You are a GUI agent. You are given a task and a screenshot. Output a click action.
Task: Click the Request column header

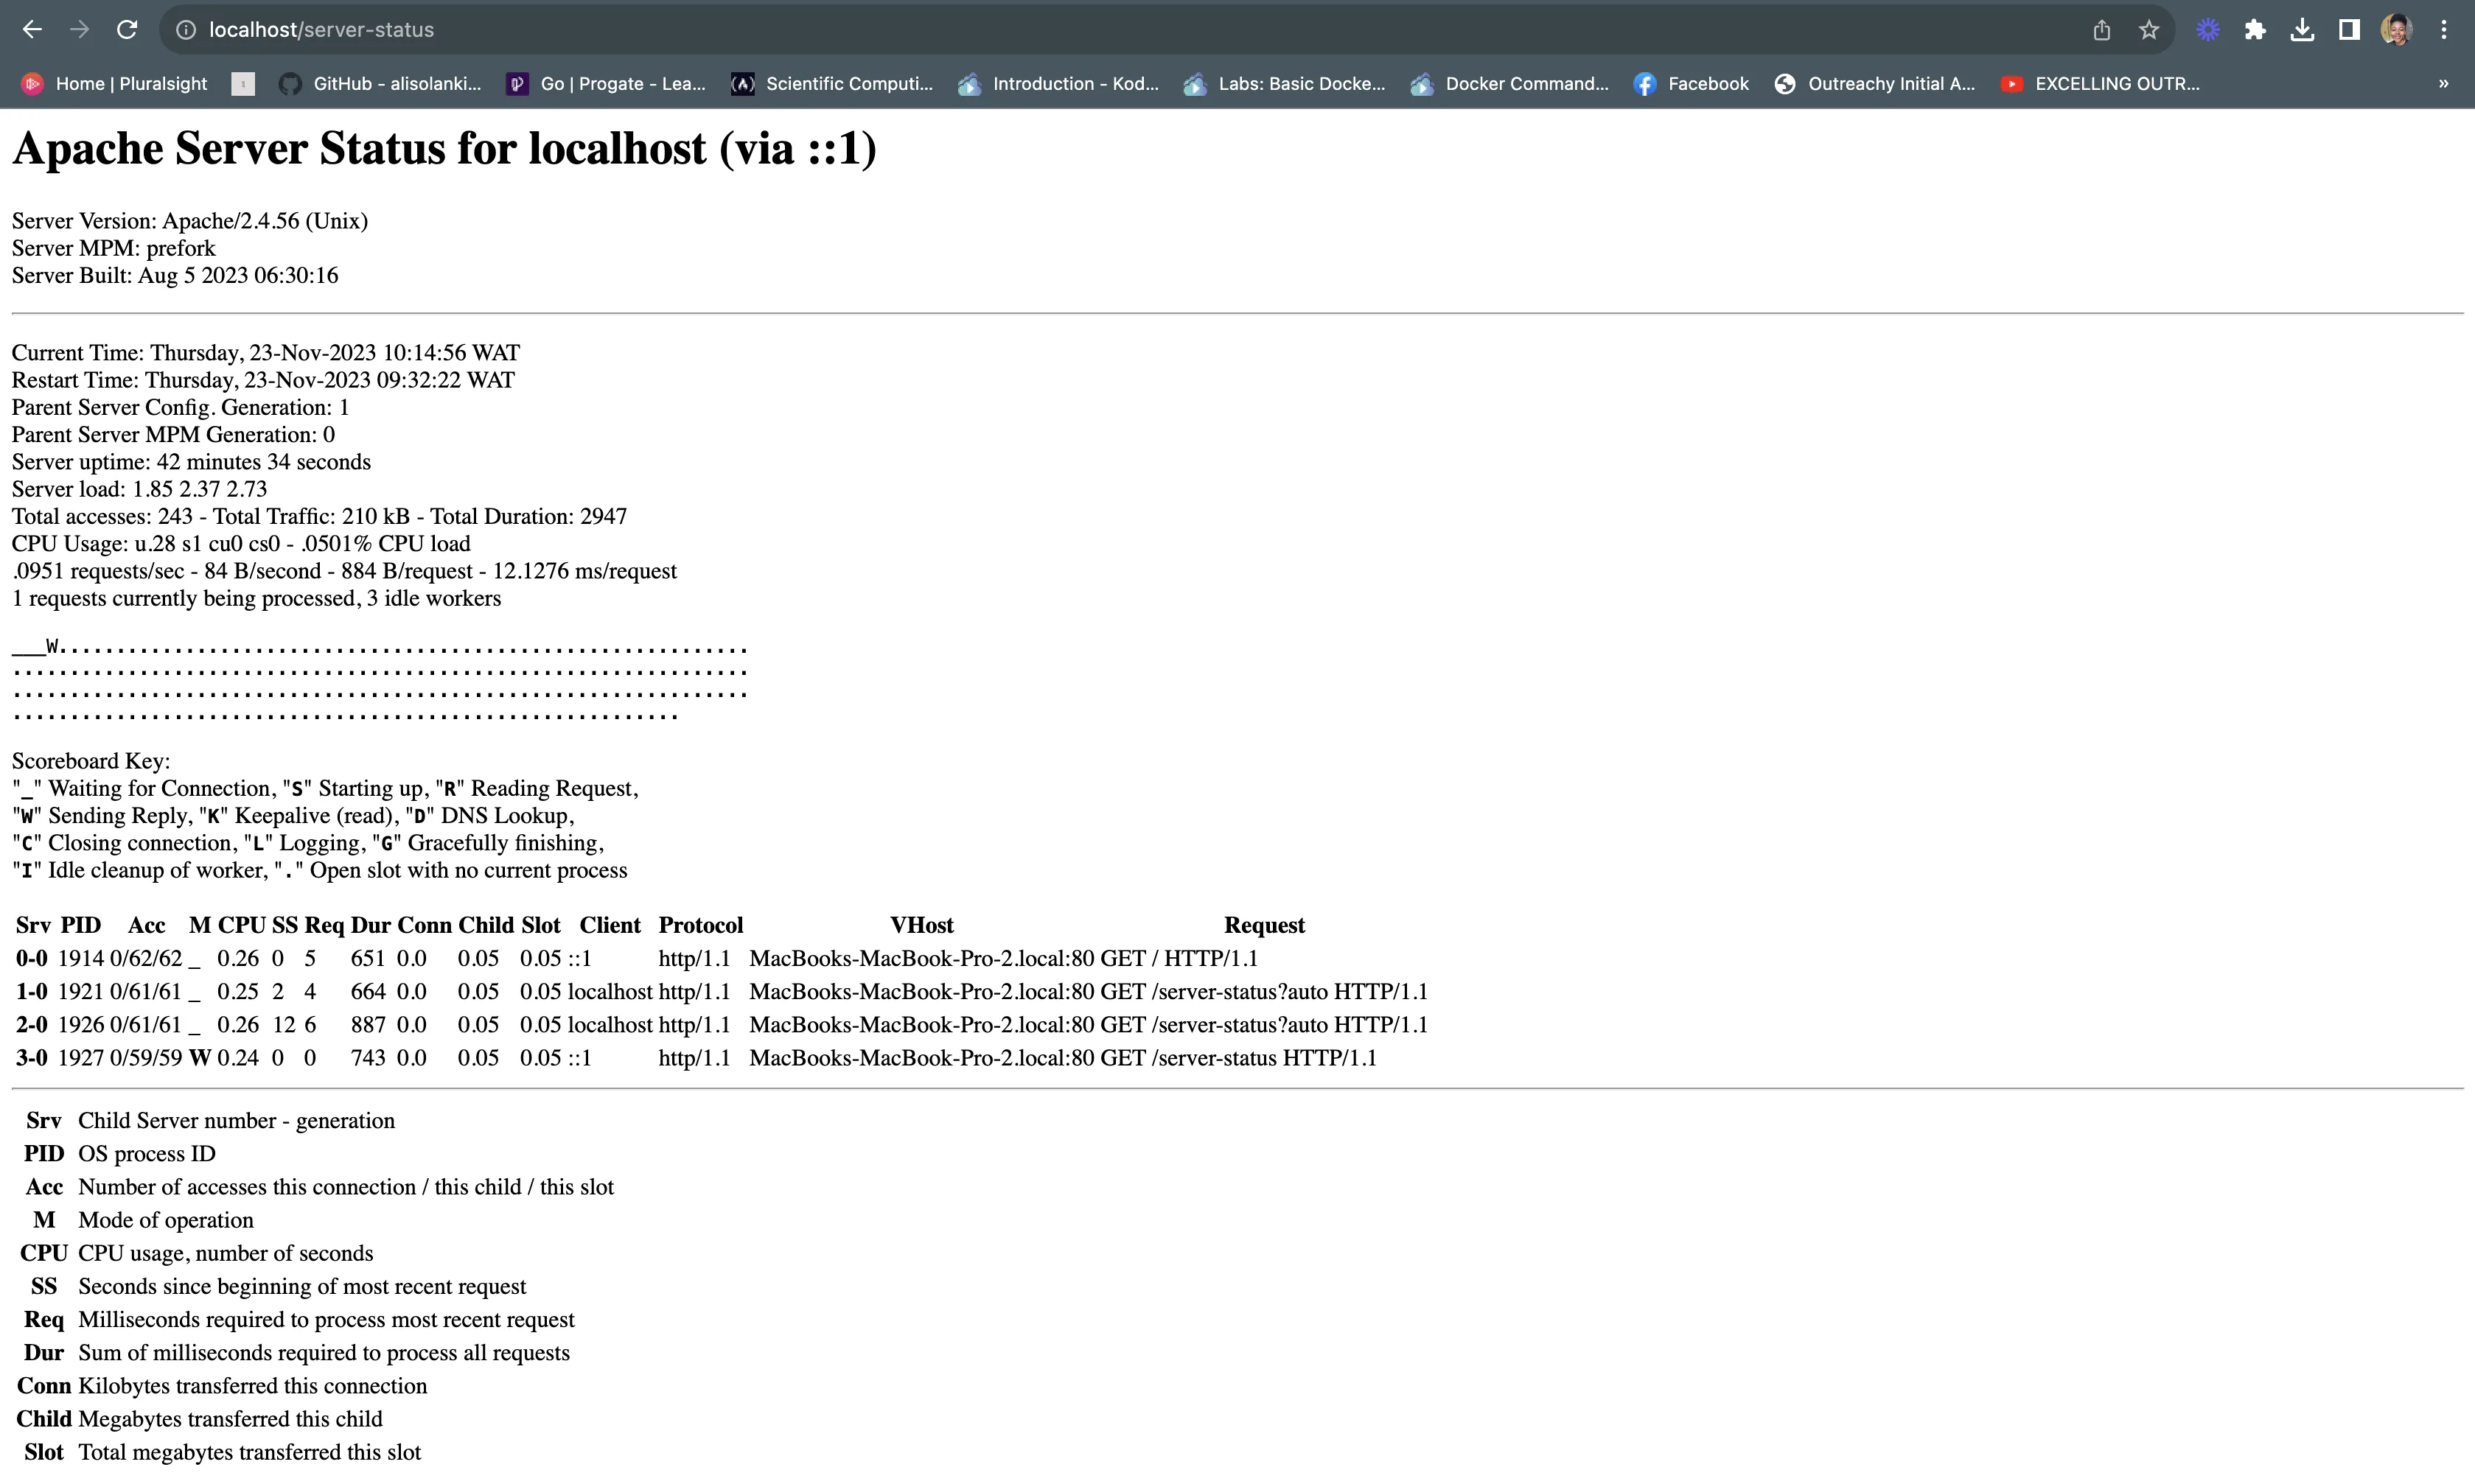[x=1264, y=925]
